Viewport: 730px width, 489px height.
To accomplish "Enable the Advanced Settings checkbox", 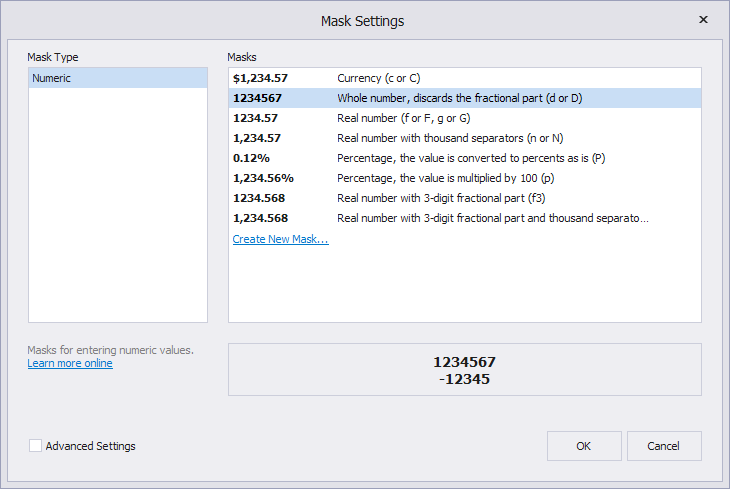I will click(36, 446).
